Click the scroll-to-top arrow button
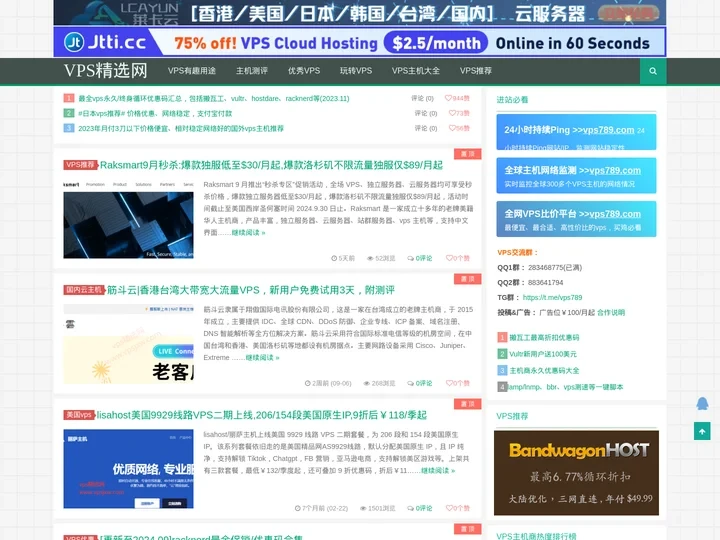Viewport: 720px width, 540px height. point(702,431)
